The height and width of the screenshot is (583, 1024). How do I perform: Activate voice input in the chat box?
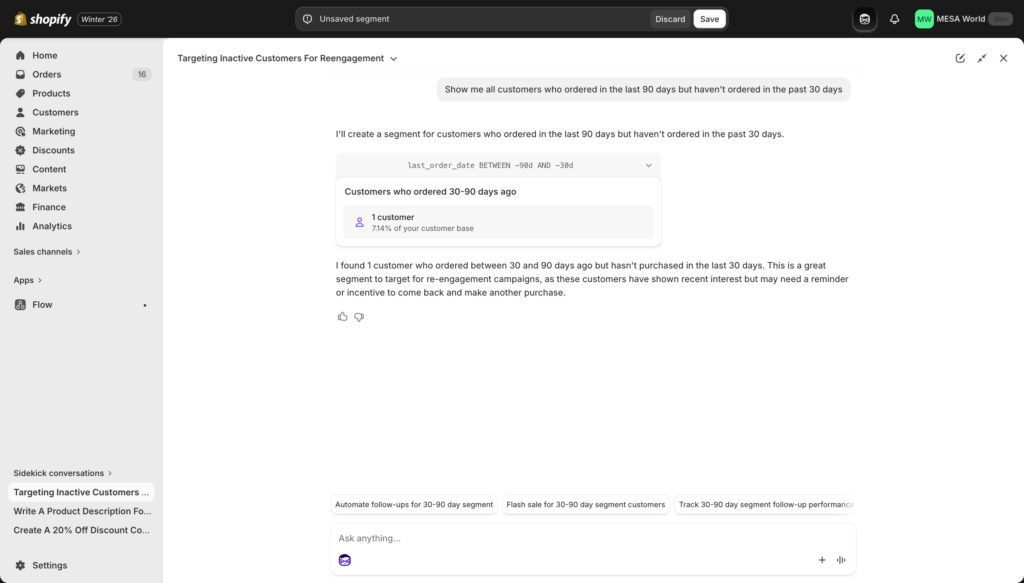coord(841,560)
